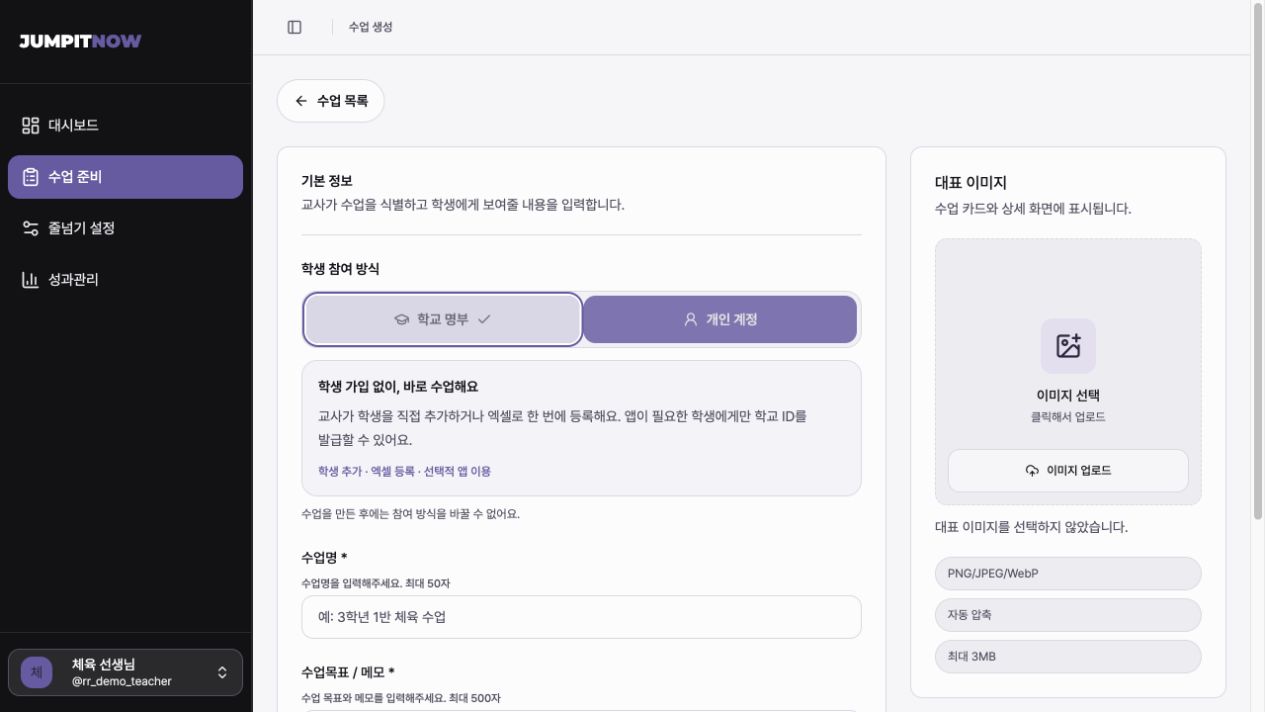This screenshot has width=1265, height=712.
Task: Click the 수업 생성 breadcrumb text
Action: 370,27
